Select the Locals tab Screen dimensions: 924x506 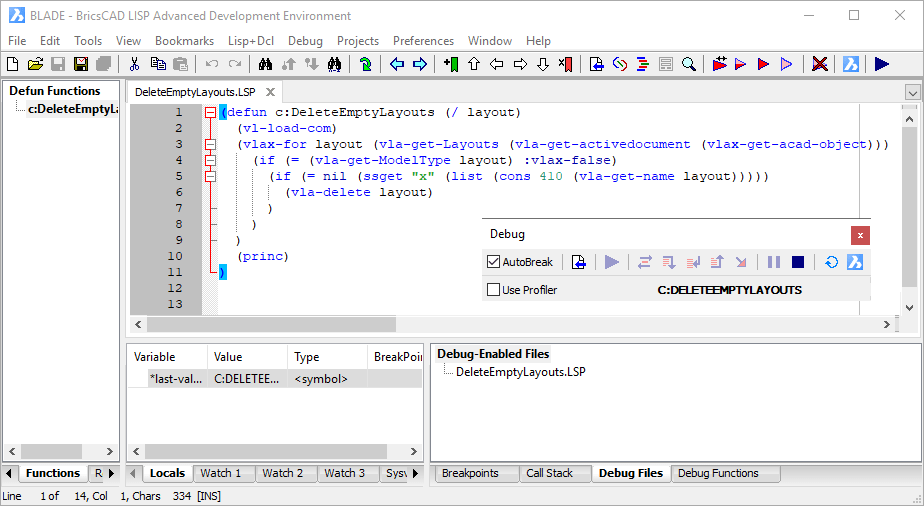coord(167,473)
